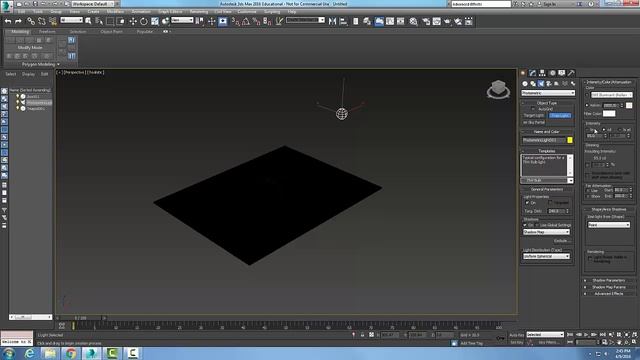Screen dimensions: 640x360
Task: Open the Hierarchy command panel tab
Action: coord(542,73)
